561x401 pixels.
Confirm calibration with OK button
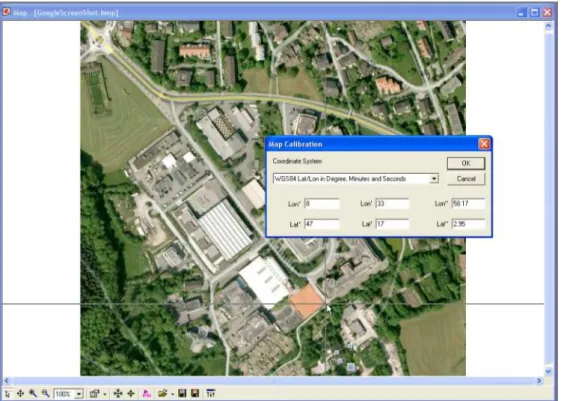pyautogui.click(x=466, y=163)
